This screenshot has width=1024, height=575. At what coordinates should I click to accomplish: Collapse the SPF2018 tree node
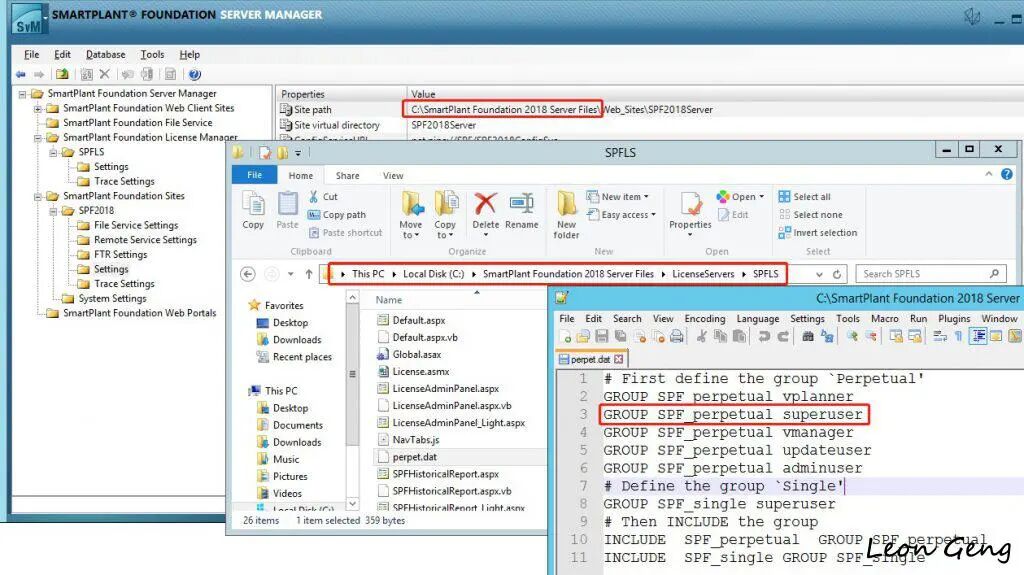[x=53, y=211]
